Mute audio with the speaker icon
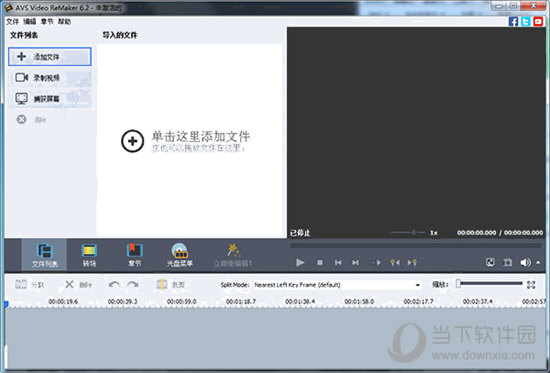Viewport: 550px width, 373px height. (x=525, y=262)
